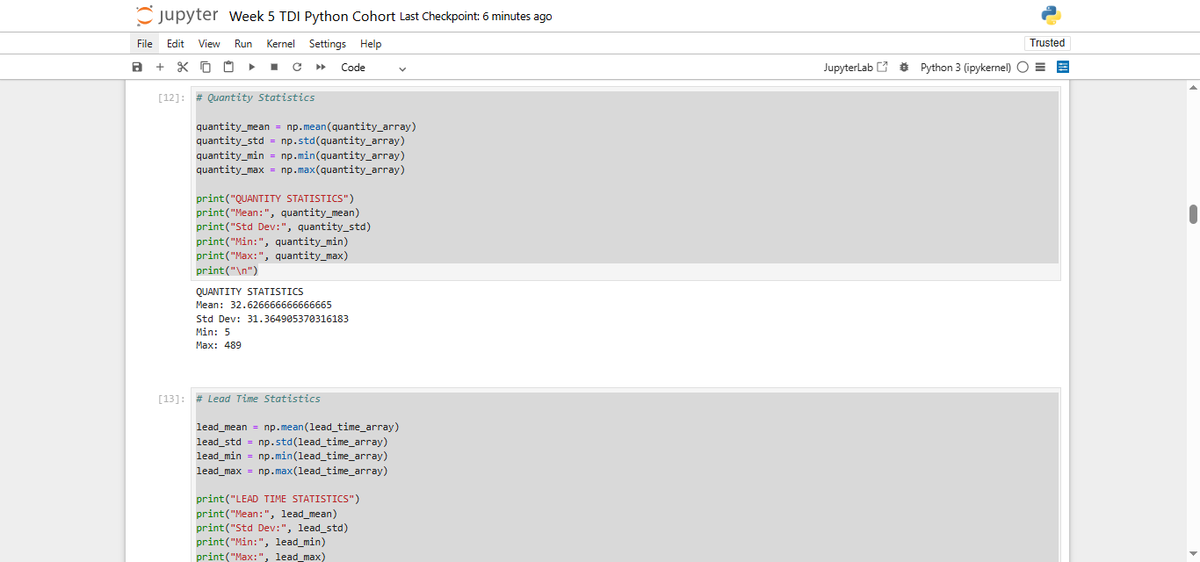The image size is (1200, 562).
Task: Open the Run menu
Action: pos(243,43)
